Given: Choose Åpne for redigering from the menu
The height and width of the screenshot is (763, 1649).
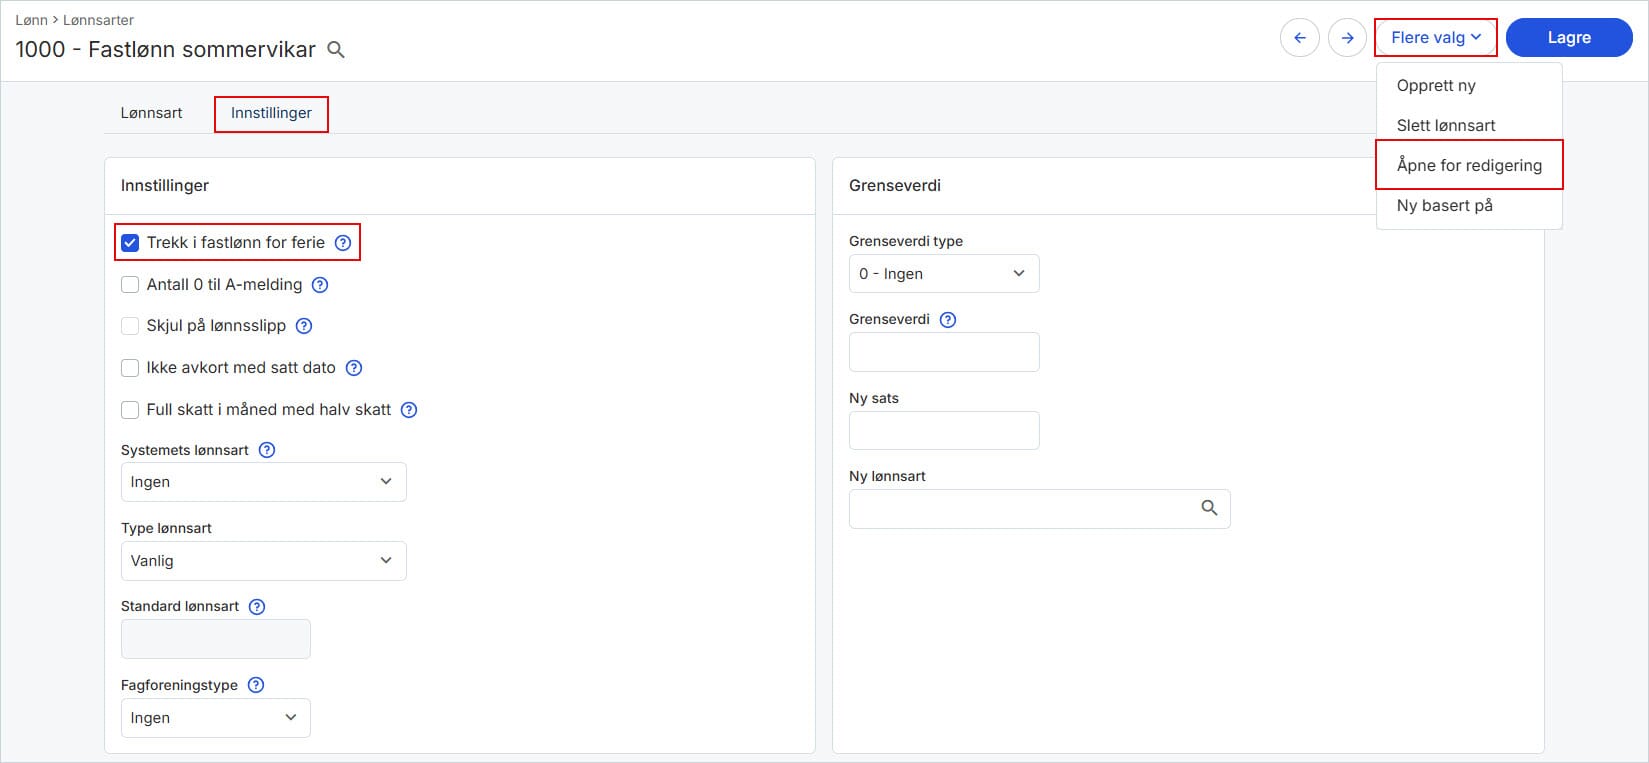Looking at the screenshot, I should point(1469,166).
